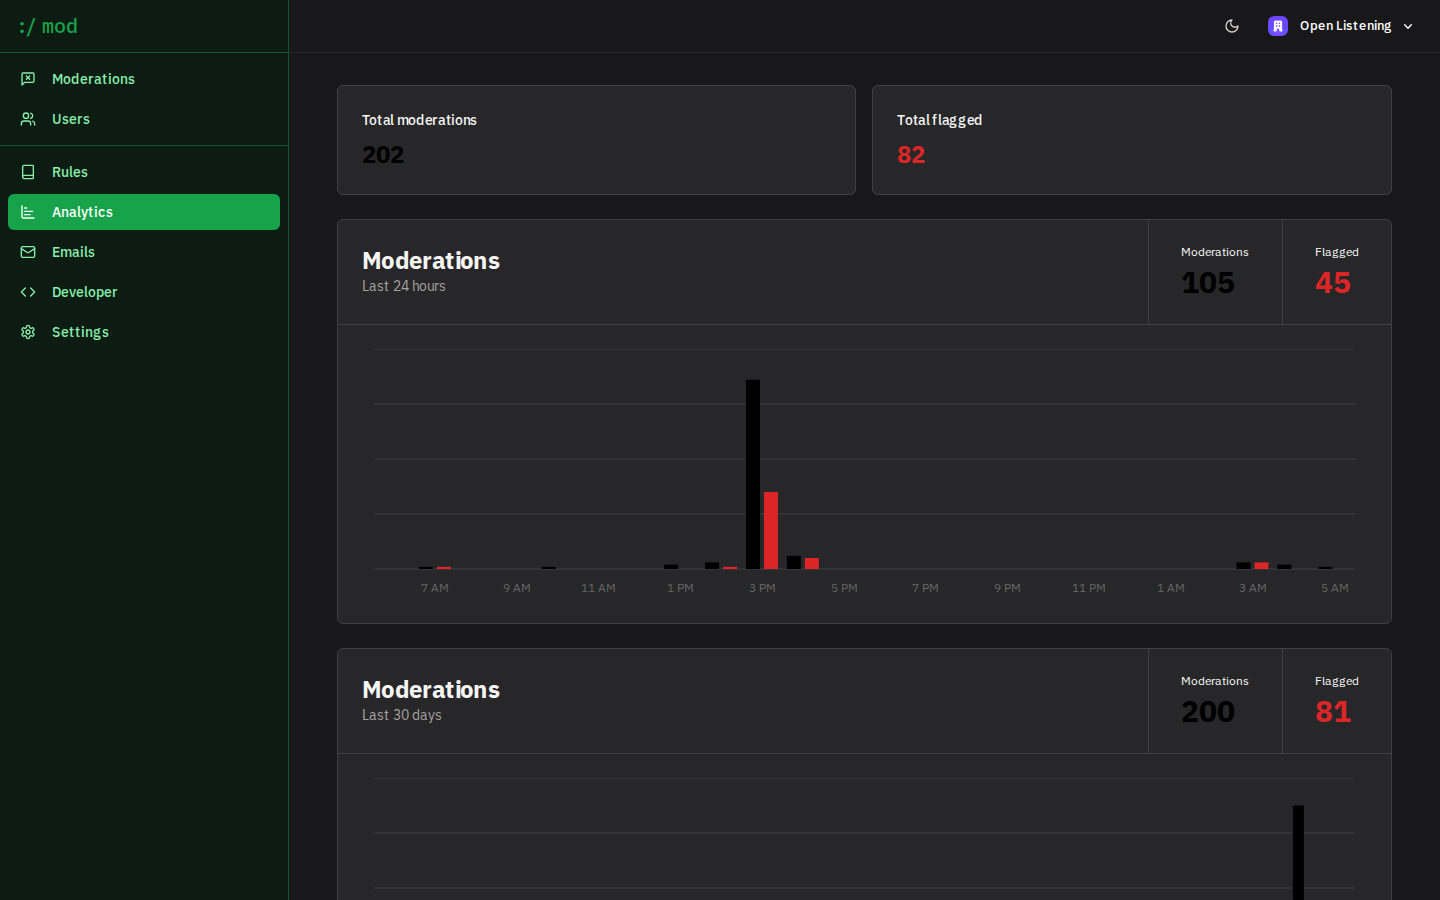Click the tall black bar in 30-day chart

click(x=1298, y=852)
